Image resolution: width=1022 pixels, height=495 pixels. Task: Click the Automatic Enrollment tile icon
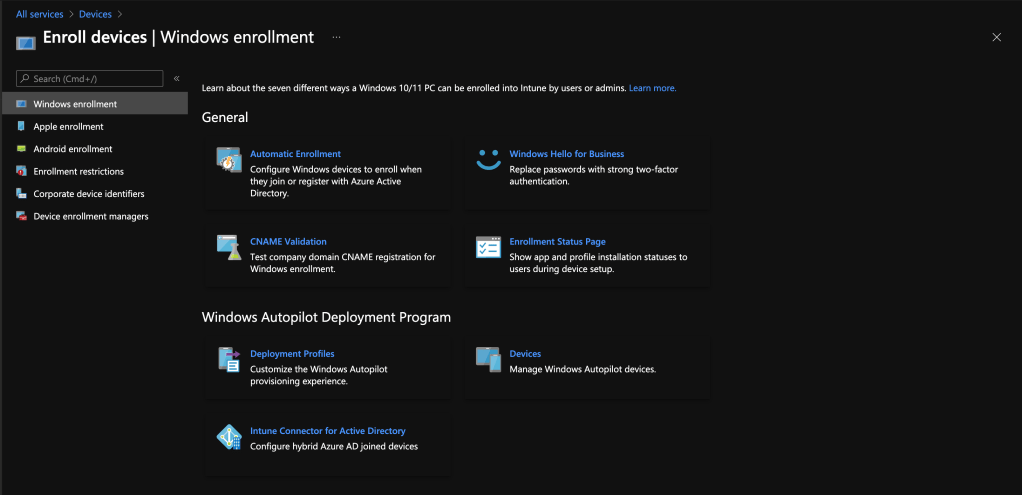[x=229, y=160]
